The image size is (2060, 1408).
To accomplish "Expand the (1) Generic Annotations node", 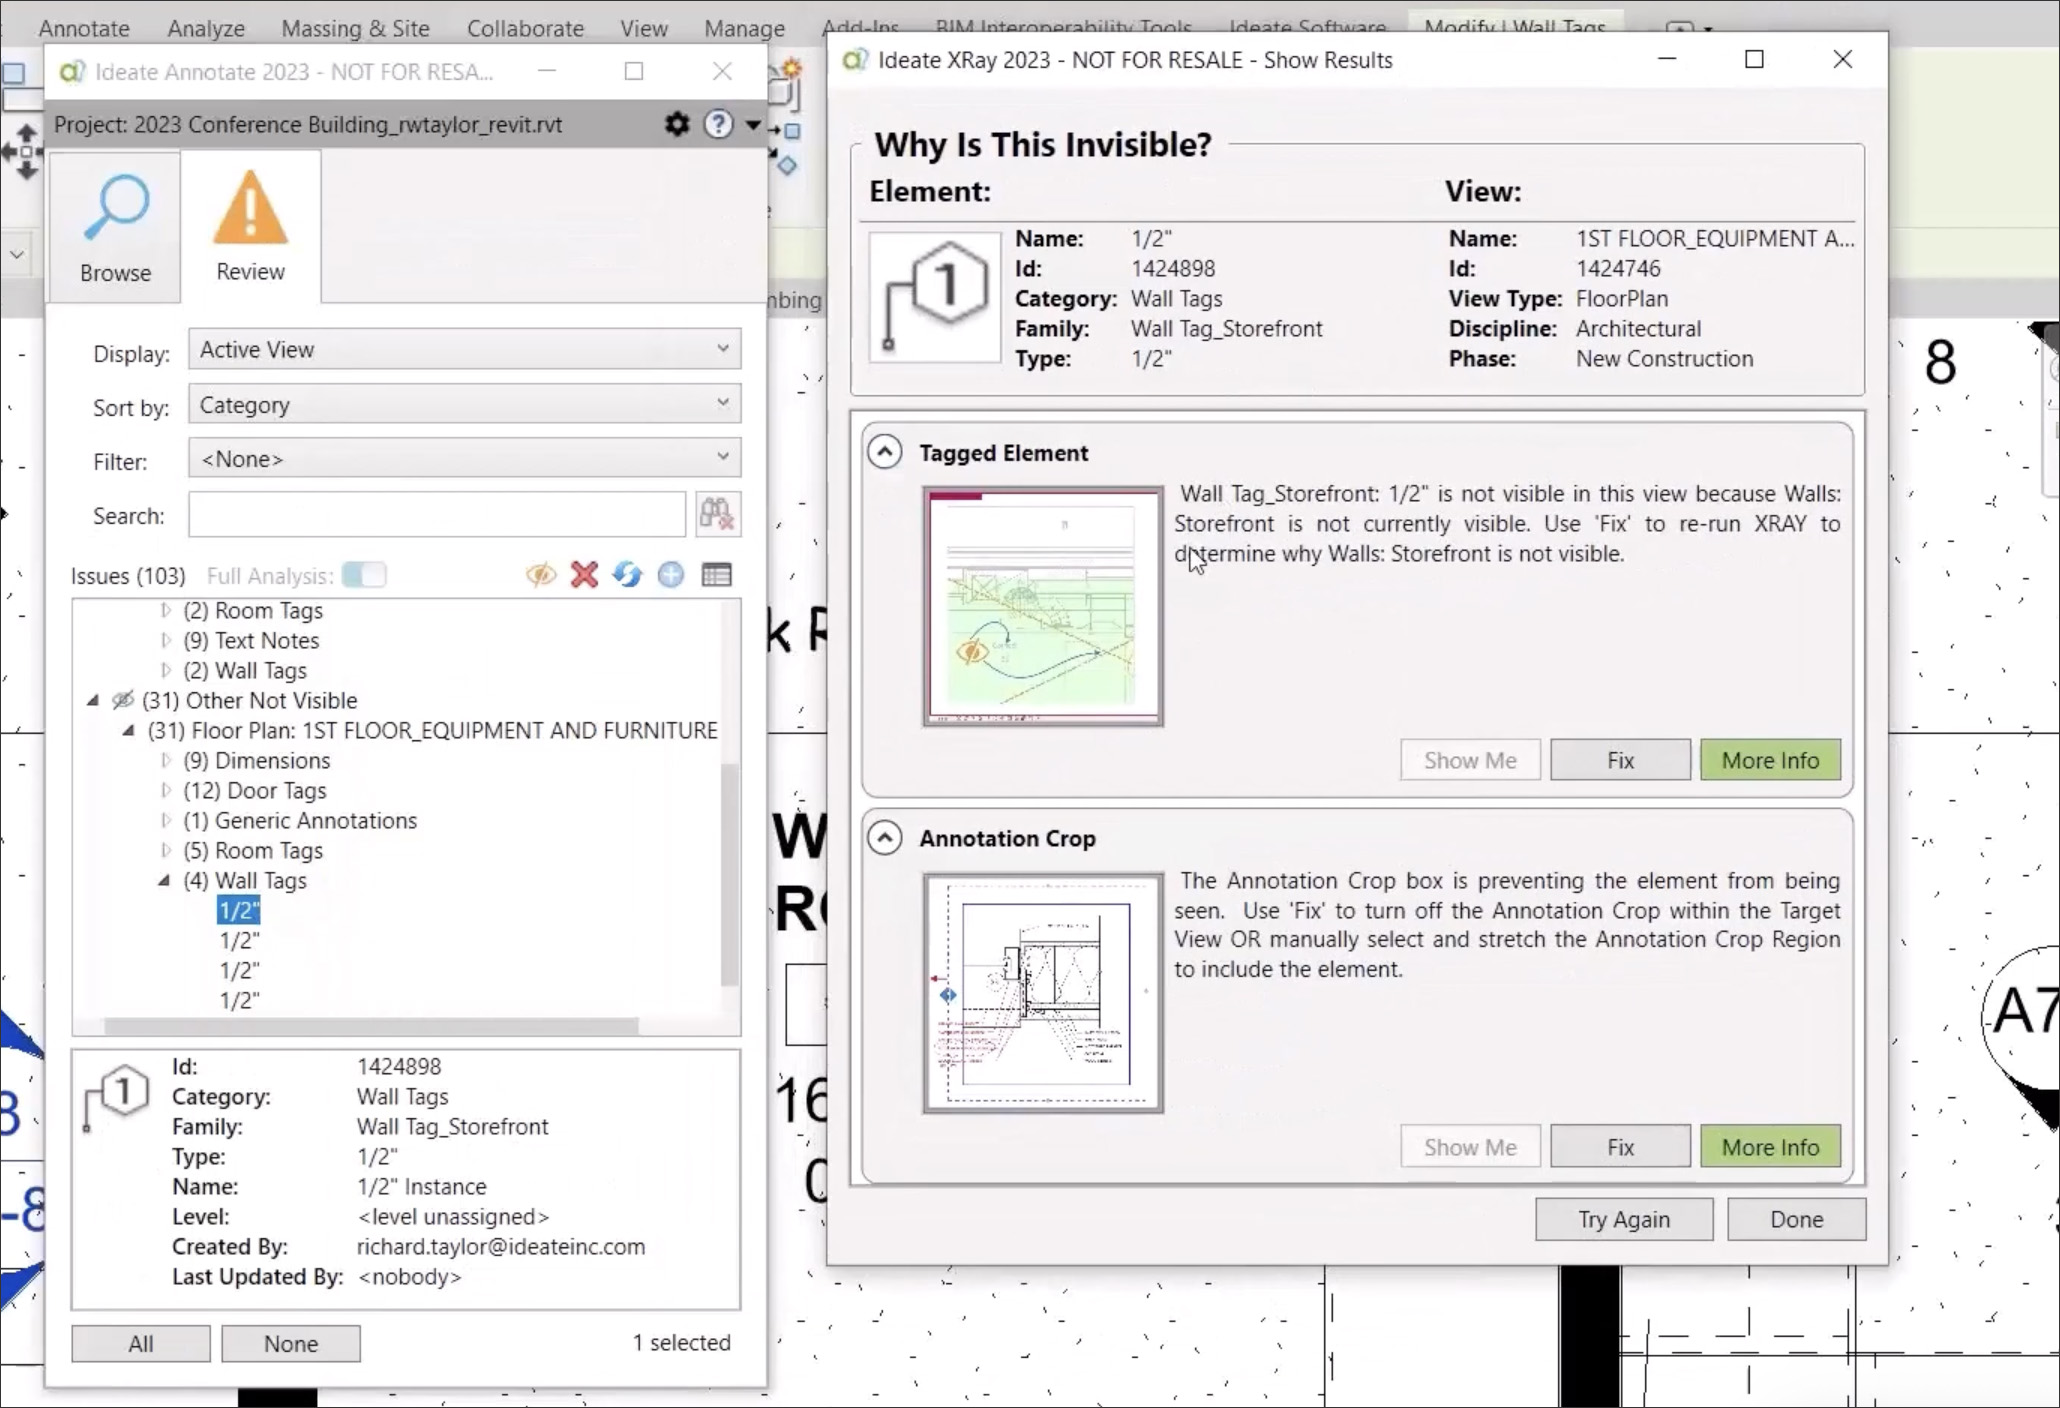I will click(166, 820).
